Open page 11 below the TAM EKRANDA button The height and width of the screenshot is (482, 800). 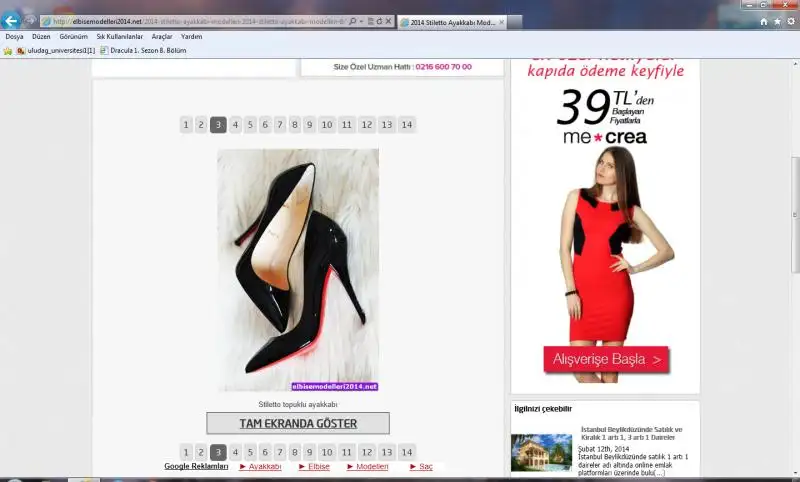(347, 452)
